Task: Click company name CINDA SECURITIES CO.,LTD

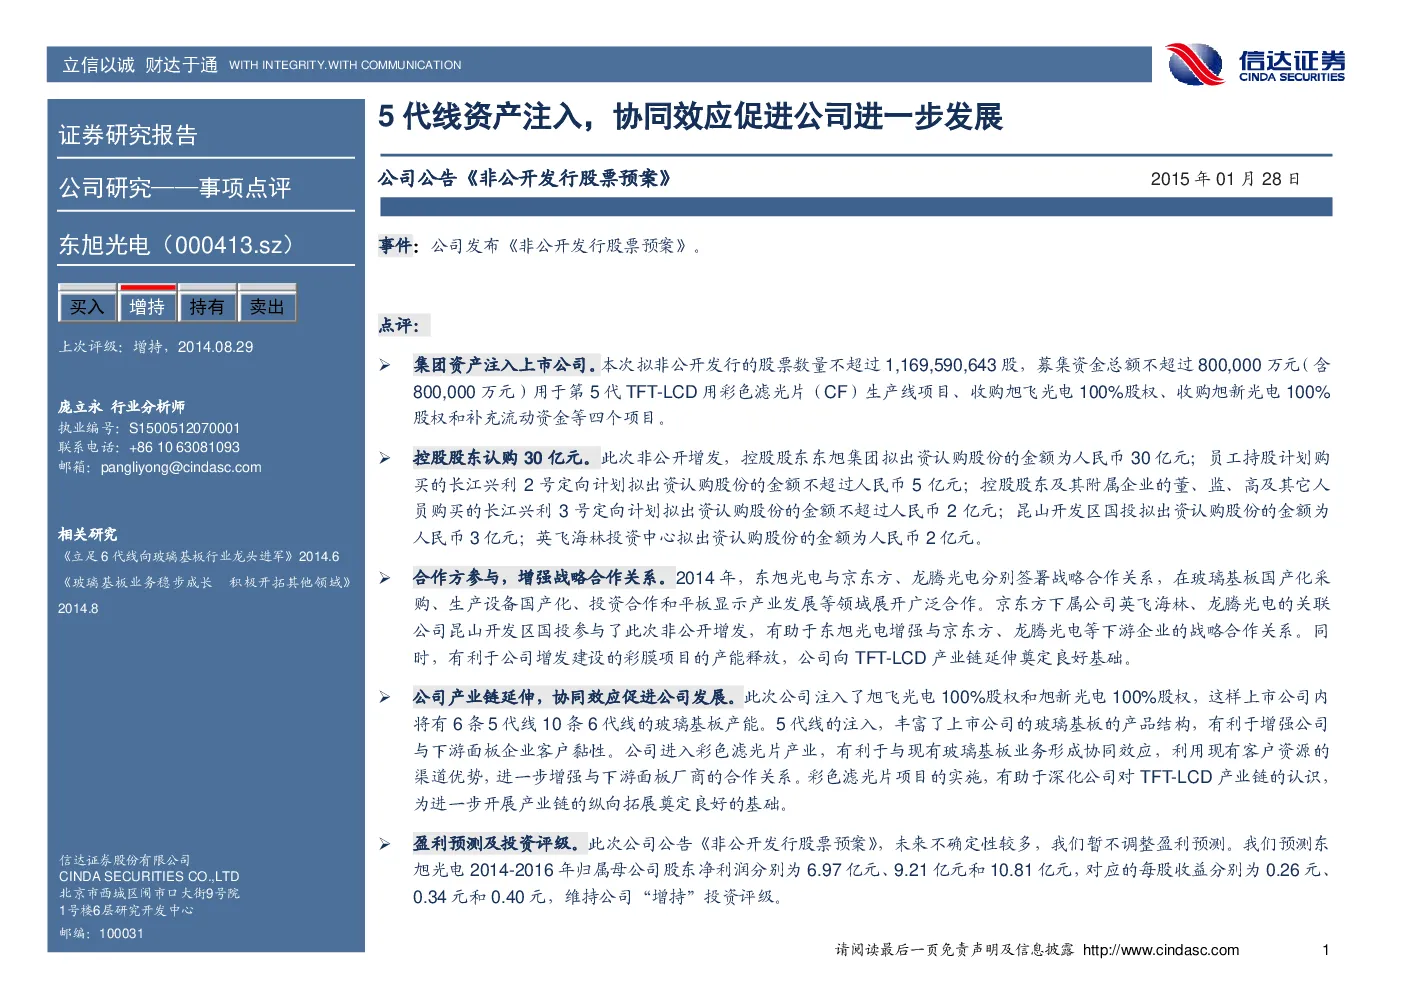Action: coord(149,876)
